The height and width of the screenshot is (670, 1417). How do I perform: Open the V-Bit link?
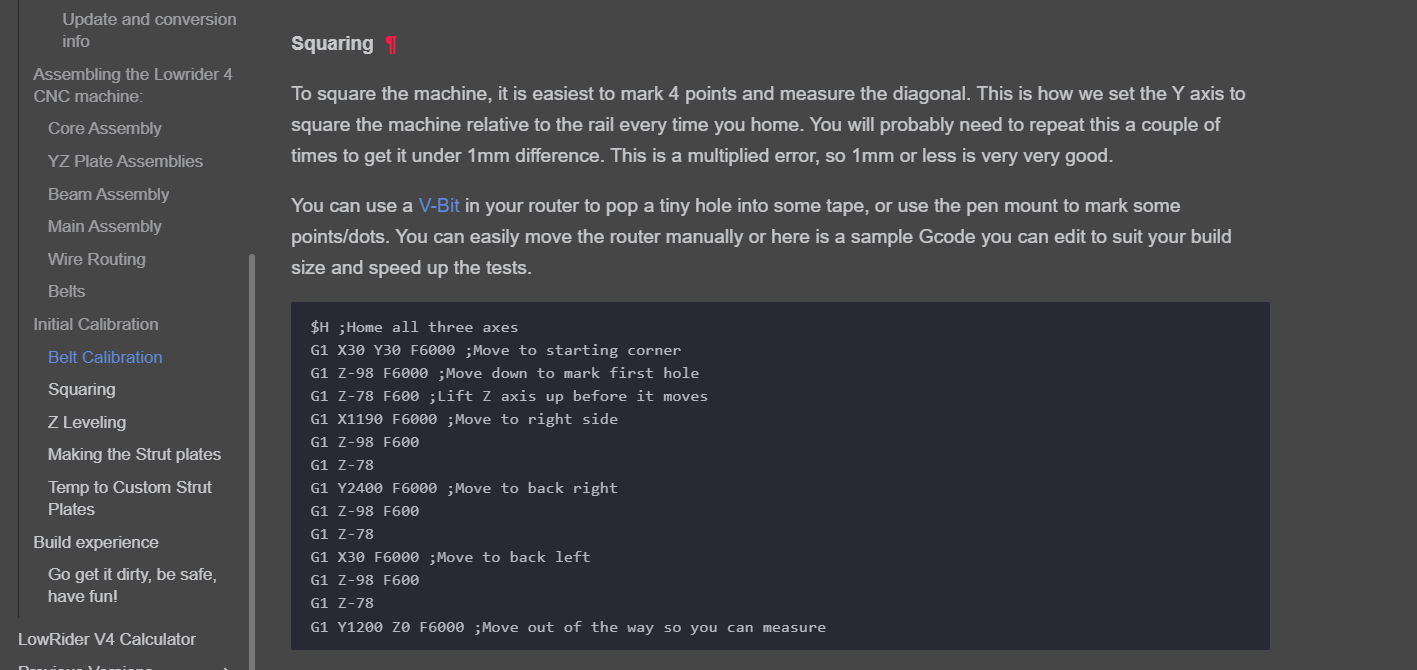click(x=439, y=205)
